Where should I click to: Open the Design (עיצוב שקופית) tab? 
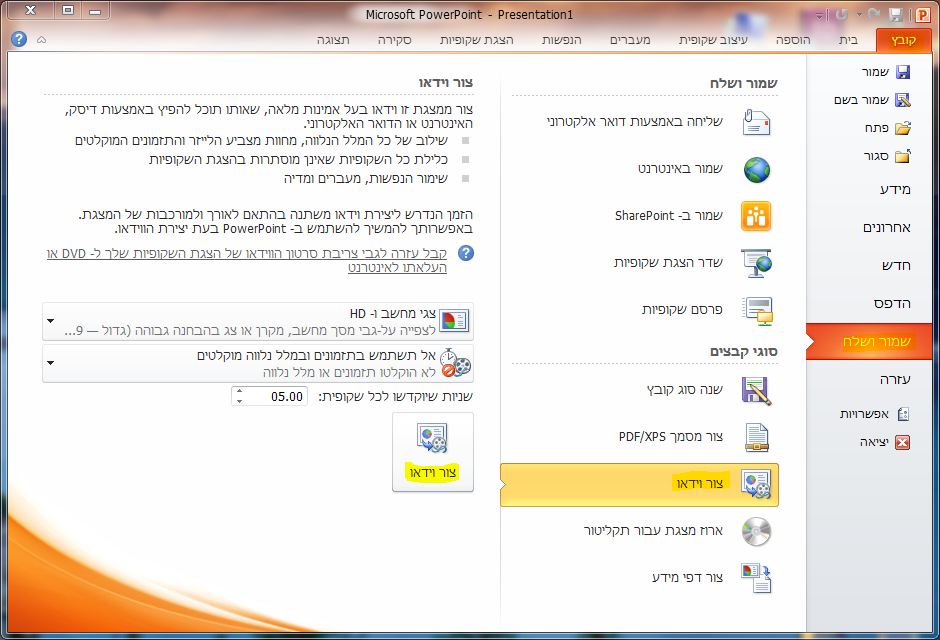(x=713, y=40)
